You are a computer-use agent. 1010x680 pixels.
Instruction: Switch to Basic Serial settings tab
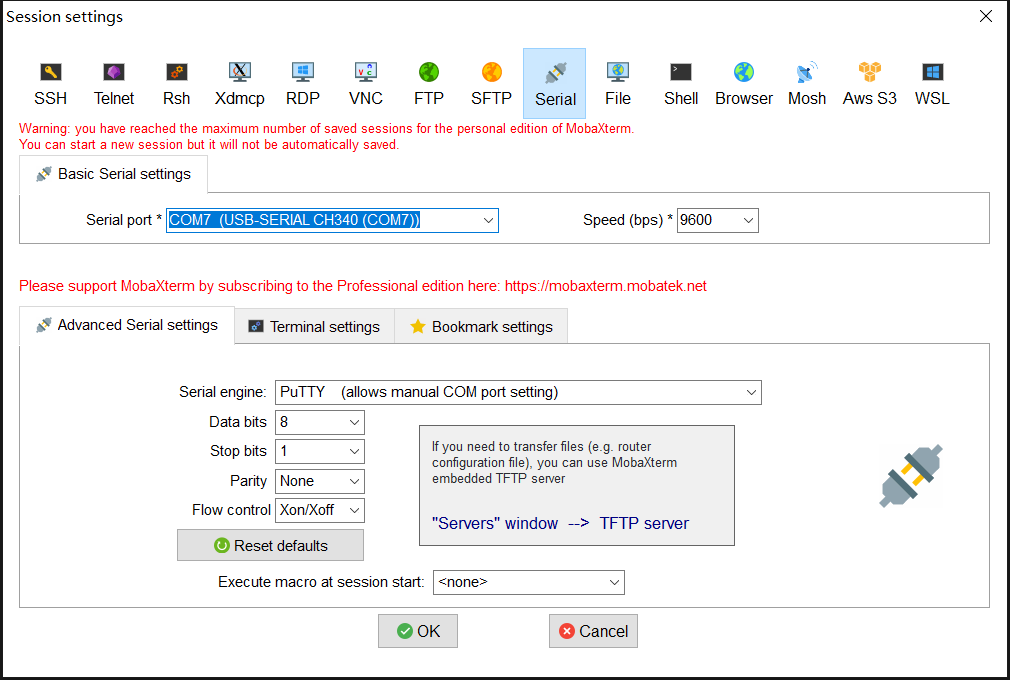tap(113, 174)
